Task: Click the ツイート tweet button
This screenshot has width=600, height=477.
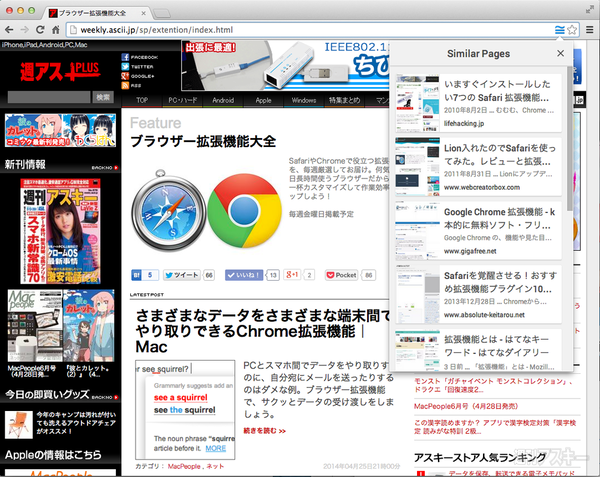Action: click(x=182, y=275)
